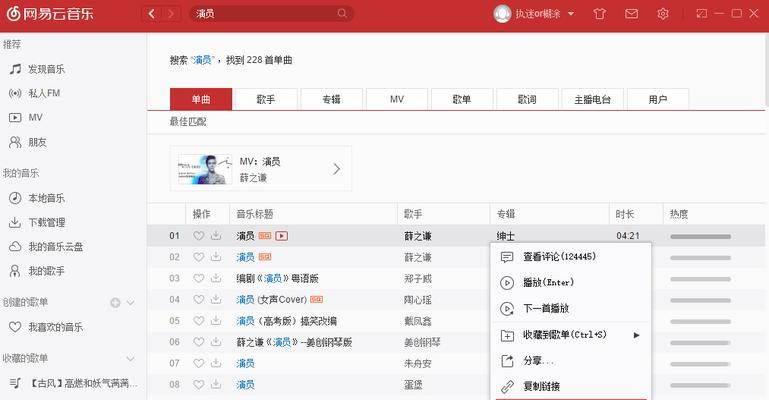The width and height of the screenshot is (769, 400).
Task: Open the MV: 演员 best match arrow
Action: pyautogui.click(x=336, y=169)
